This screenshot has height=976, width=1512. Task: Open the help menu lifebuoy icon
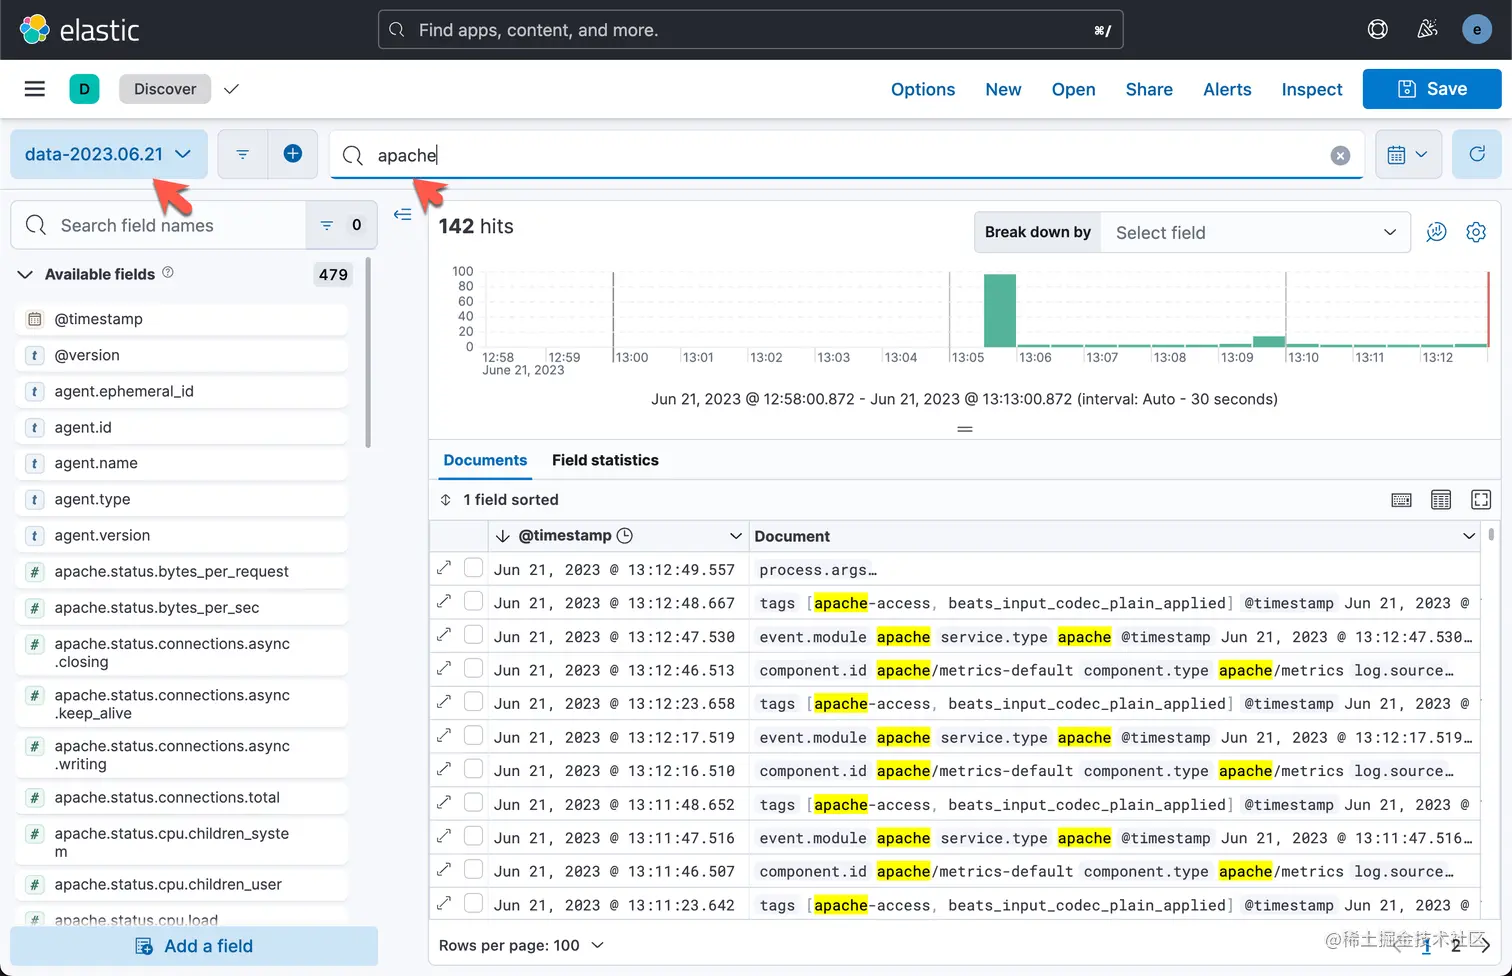point(1378,29)
